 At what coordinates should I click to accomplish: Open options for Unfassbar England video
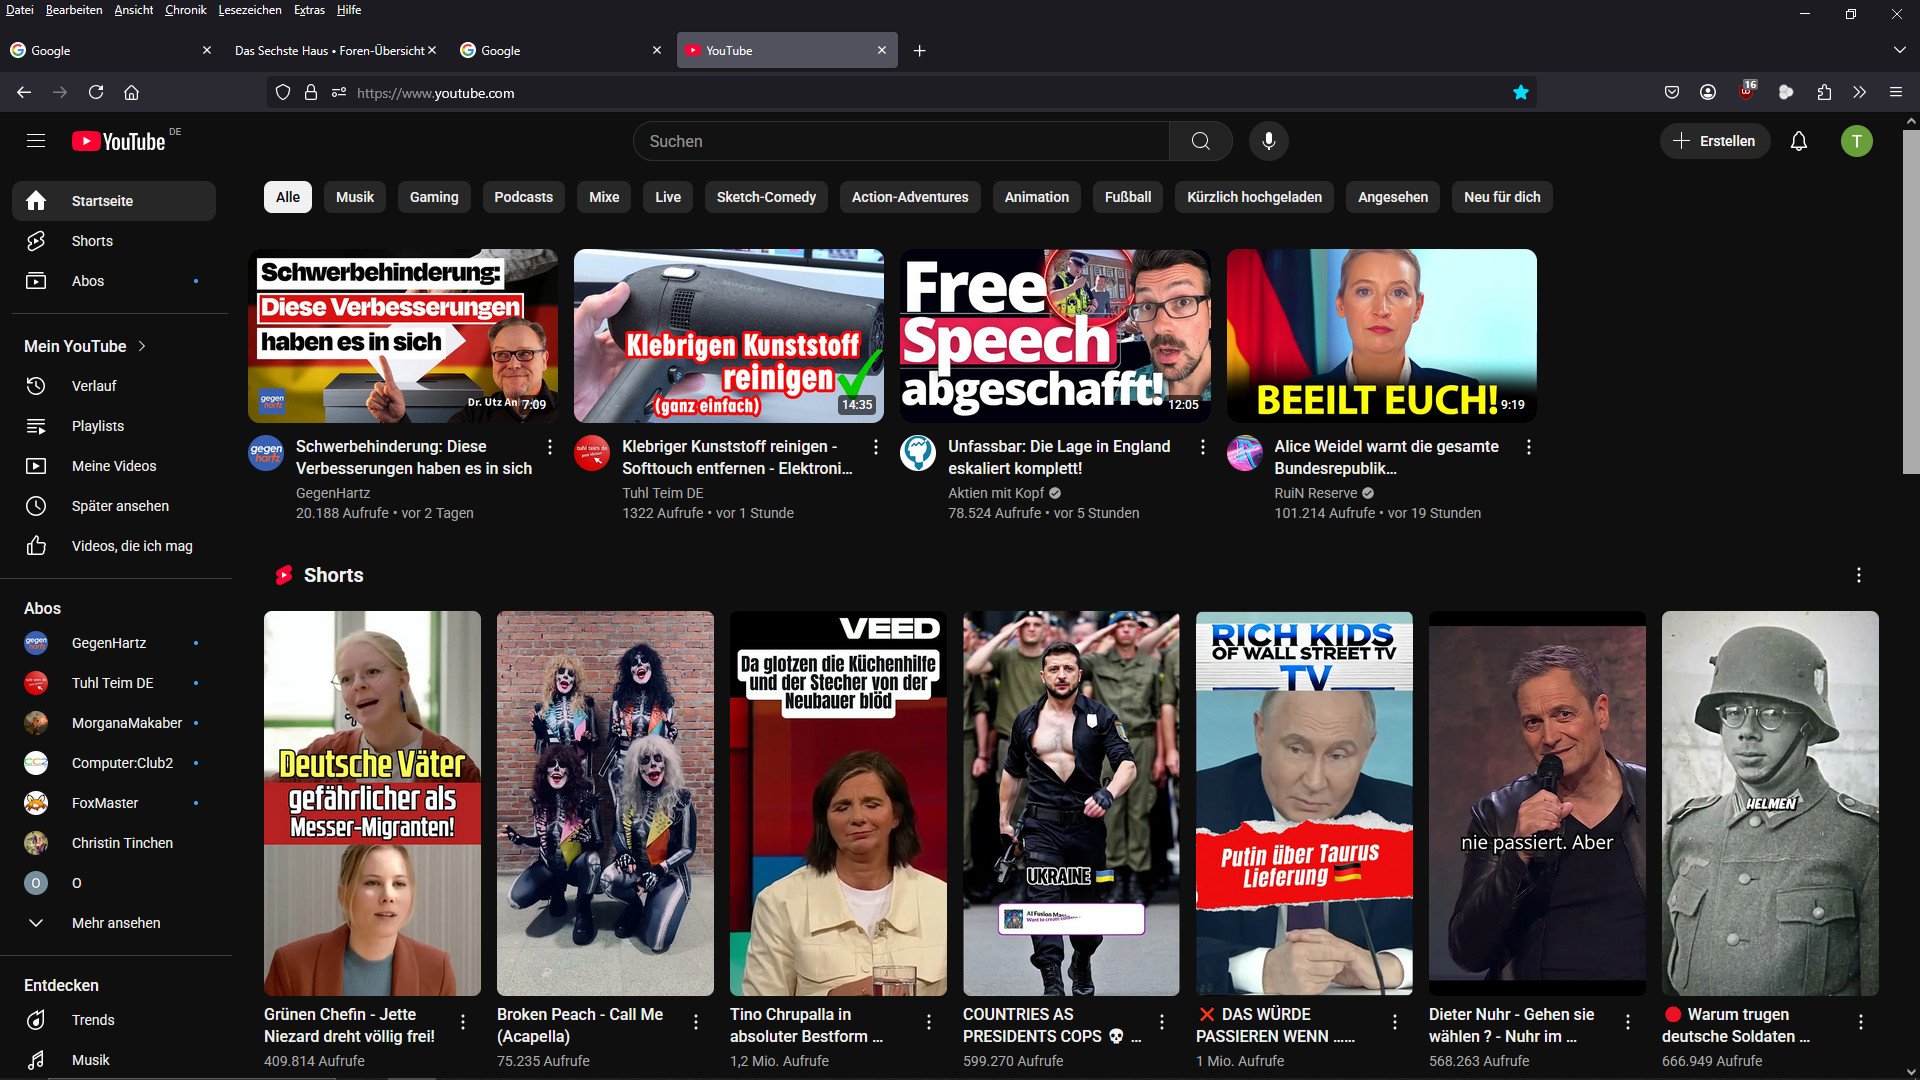pos(1202,447)
